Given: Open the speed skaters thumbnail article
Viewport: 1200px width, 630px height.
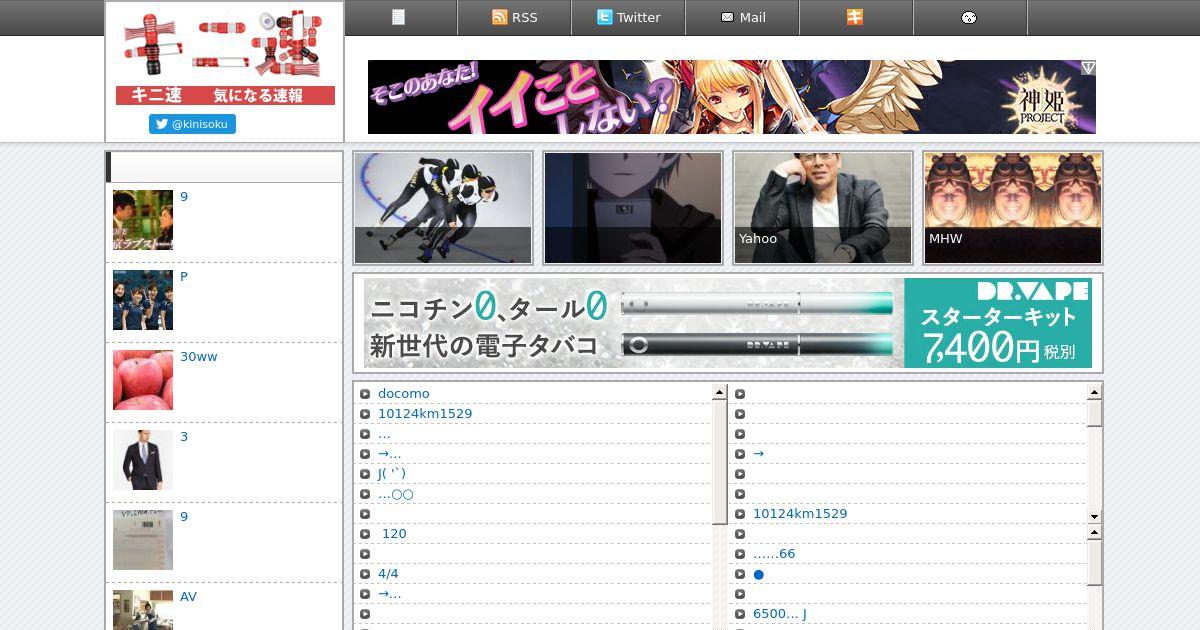Looking at the screenshot, I should 443,208.
